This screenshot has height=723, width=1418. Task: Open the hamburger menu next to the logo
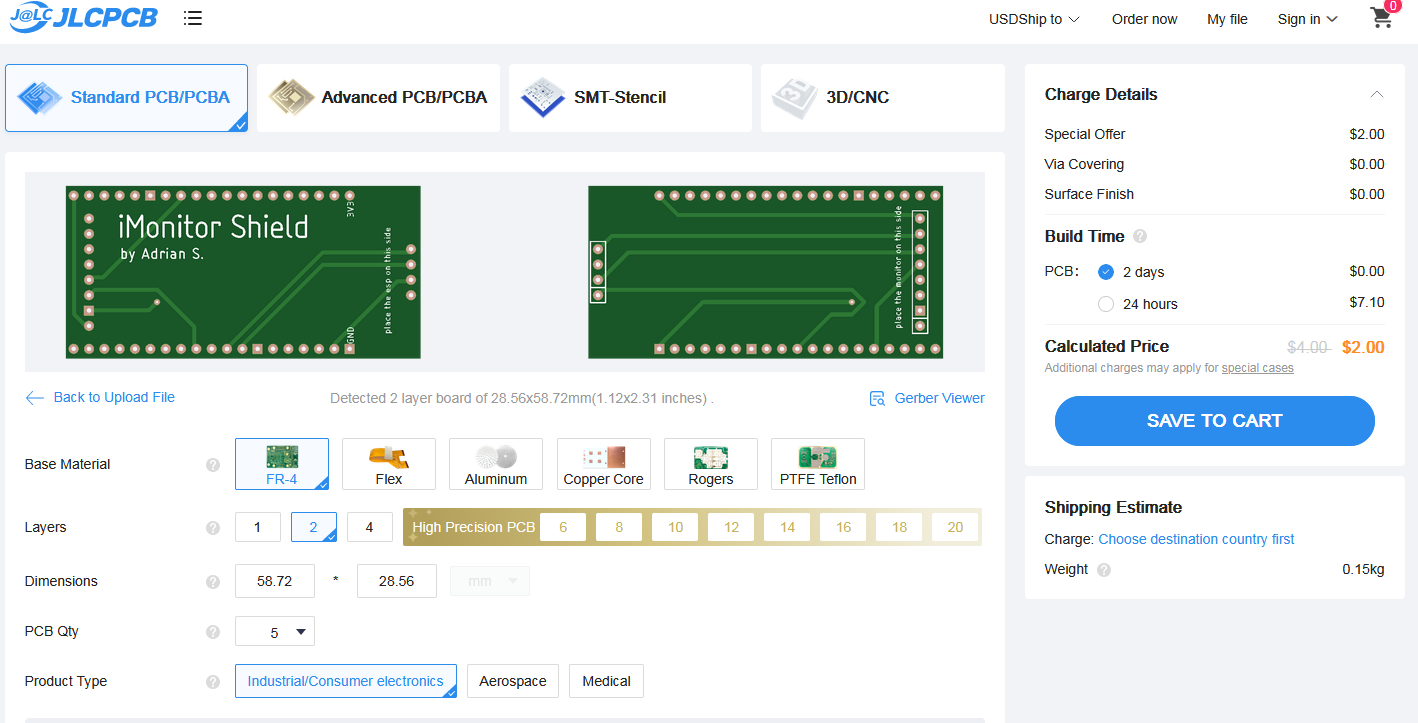point(193,18)
